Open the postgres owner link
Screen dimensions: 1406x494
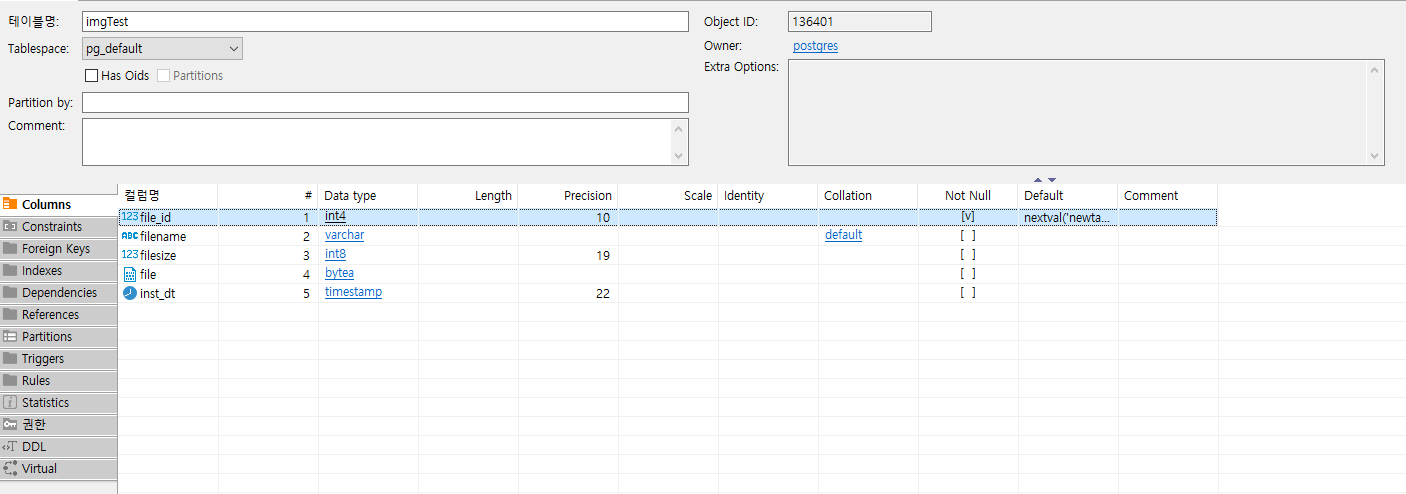[815, 46]
